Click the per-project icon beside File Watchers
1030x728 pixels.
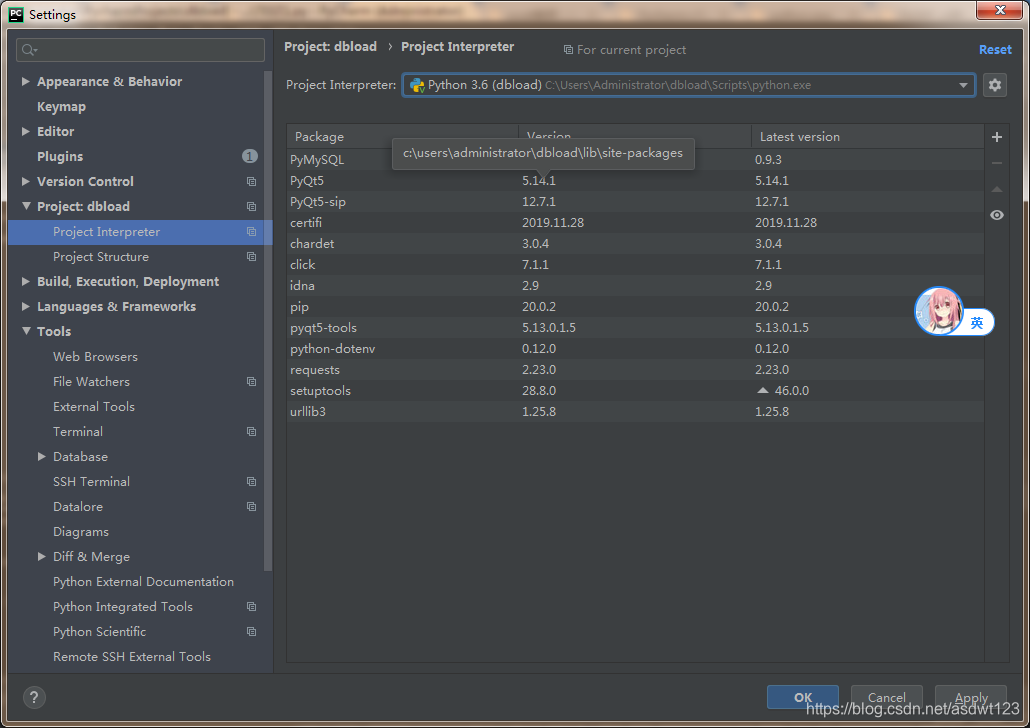251,381
